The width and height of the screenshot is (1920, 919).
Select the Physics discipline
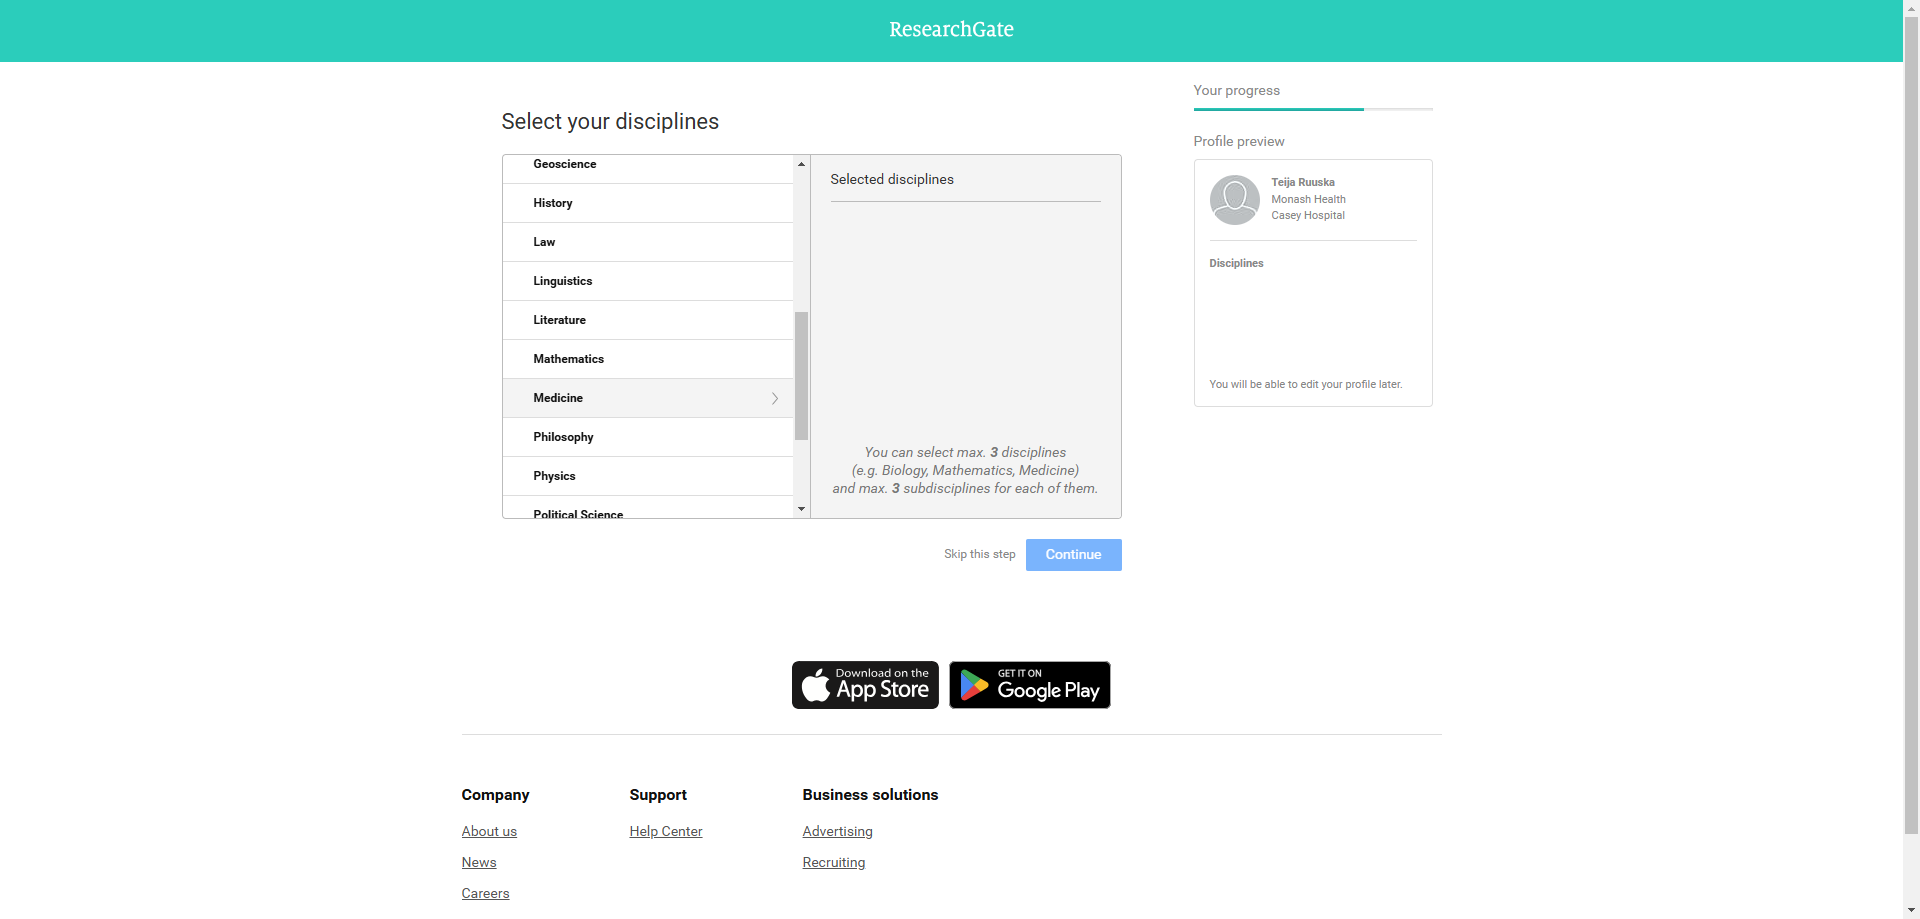[648, 476]
